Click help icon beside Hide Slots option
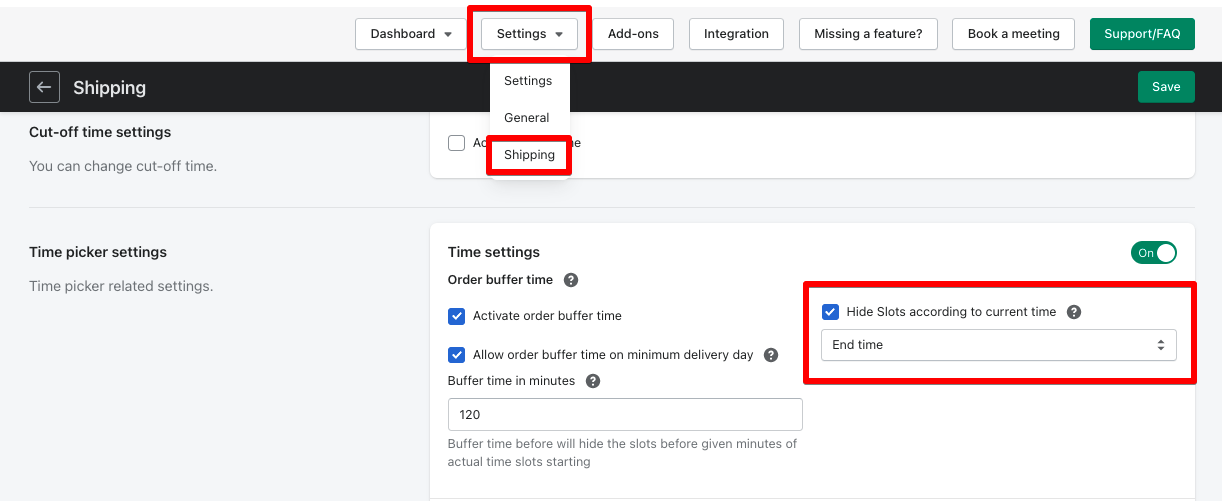Image resolution: width=1222 pixels, height=501 pixels. (1074, 312)
